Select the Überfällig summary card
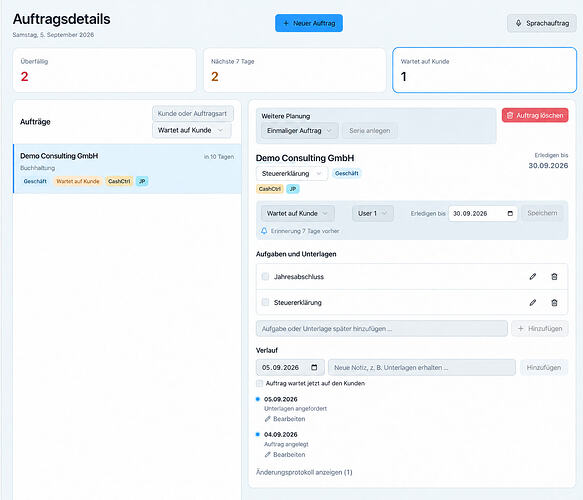Image resolution: width=583 pixels, height=500 pixels. coord(104,70)
